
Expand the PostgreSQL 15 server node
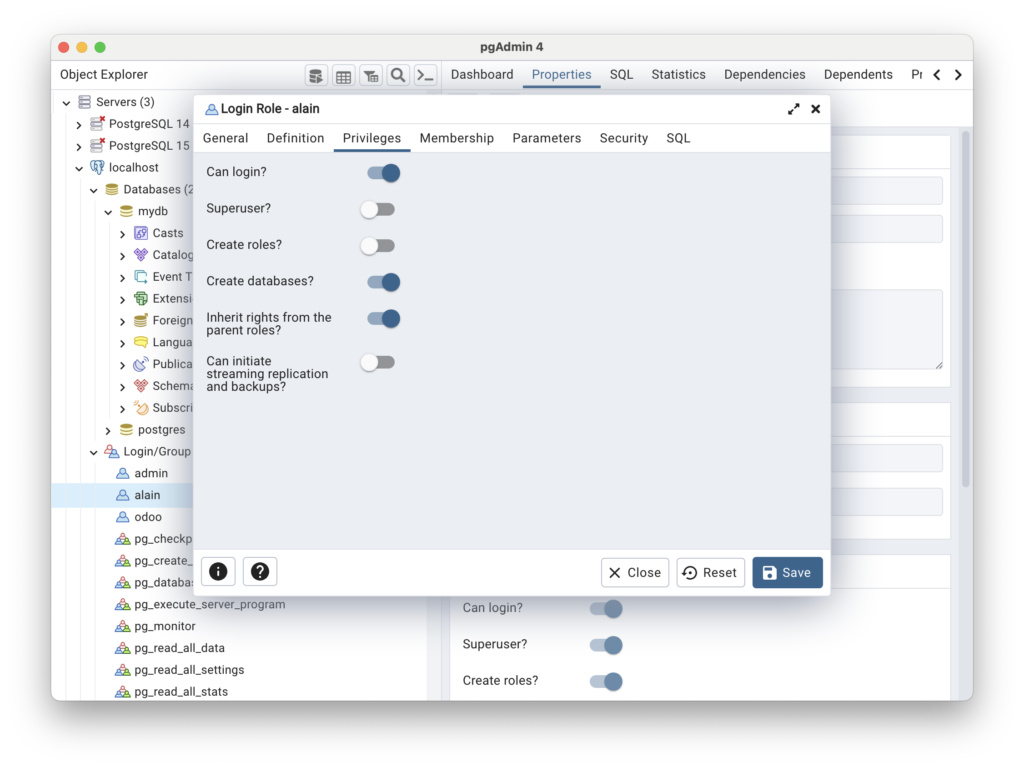click(x=79, y=146)
